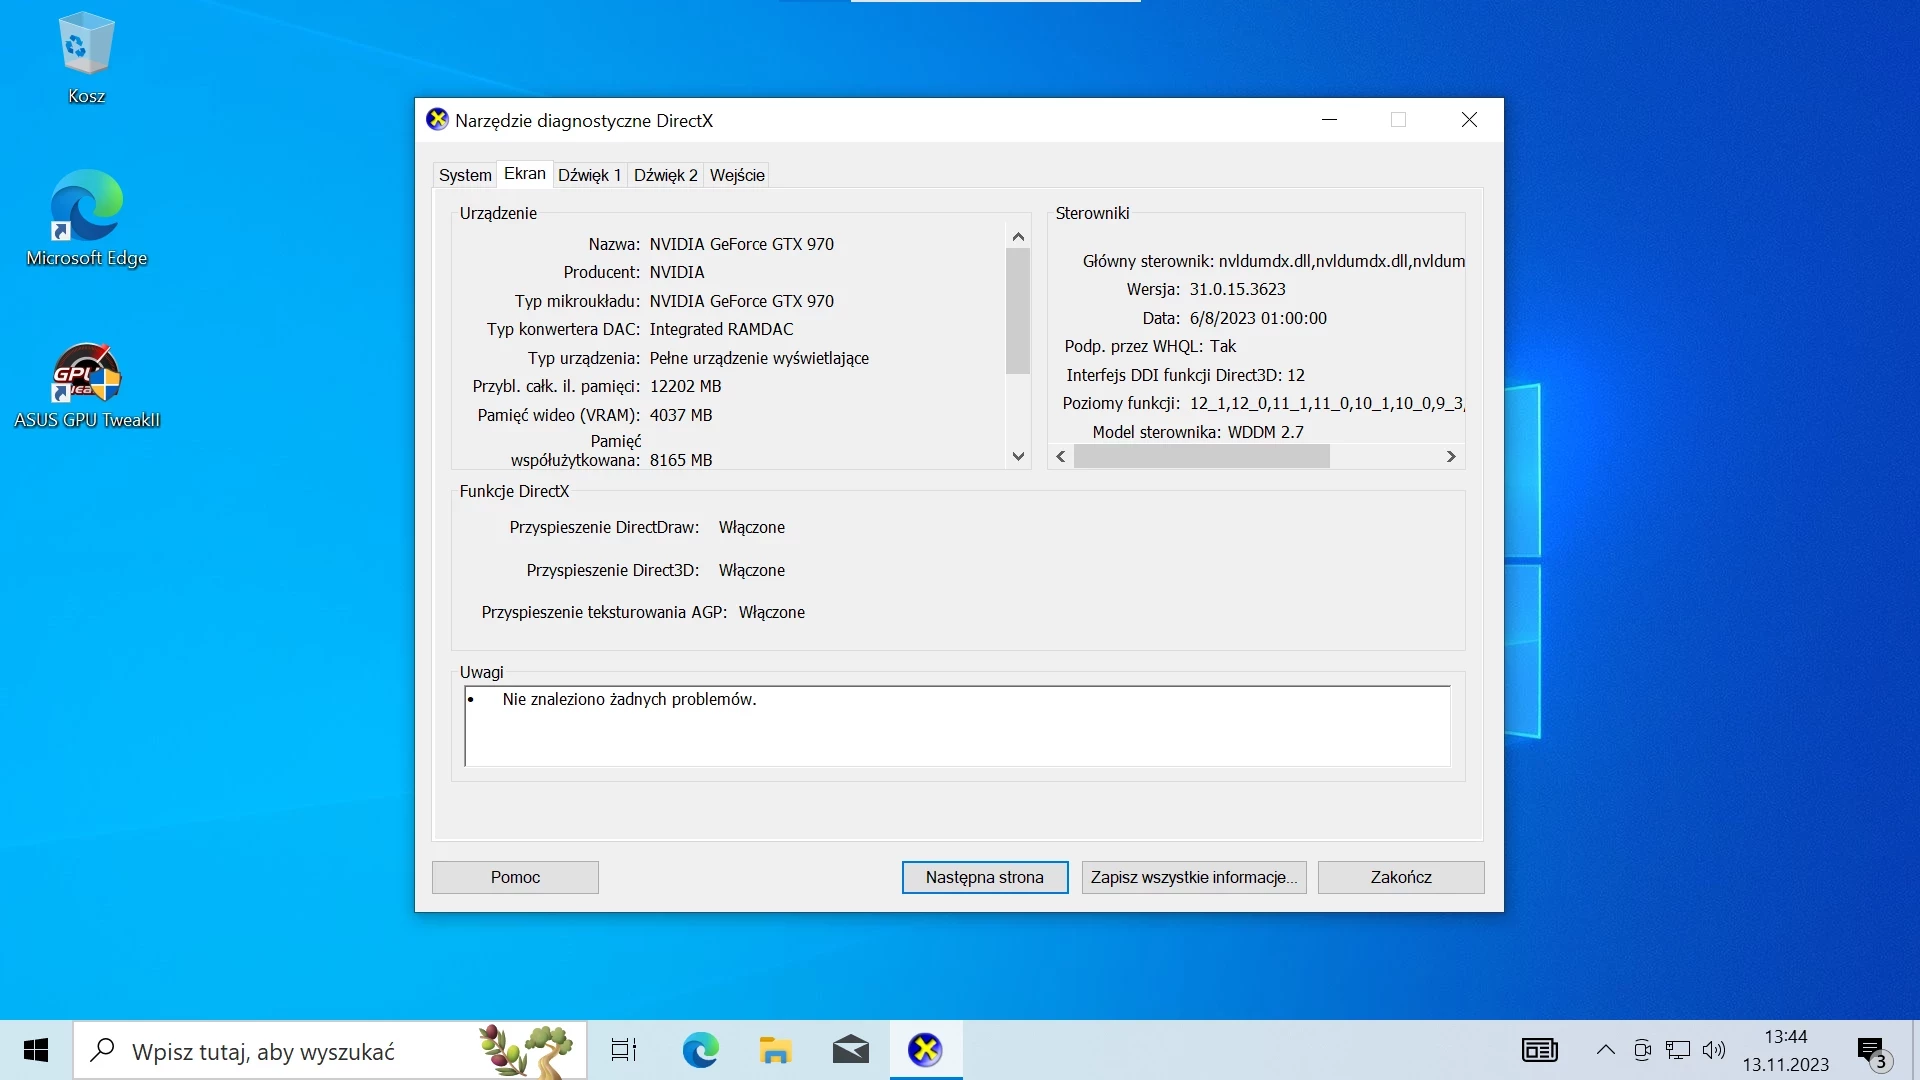This screenshot has width=1920, height=1080.
Task: Open the network status tray icon
Action: tap(1678, 1050)
